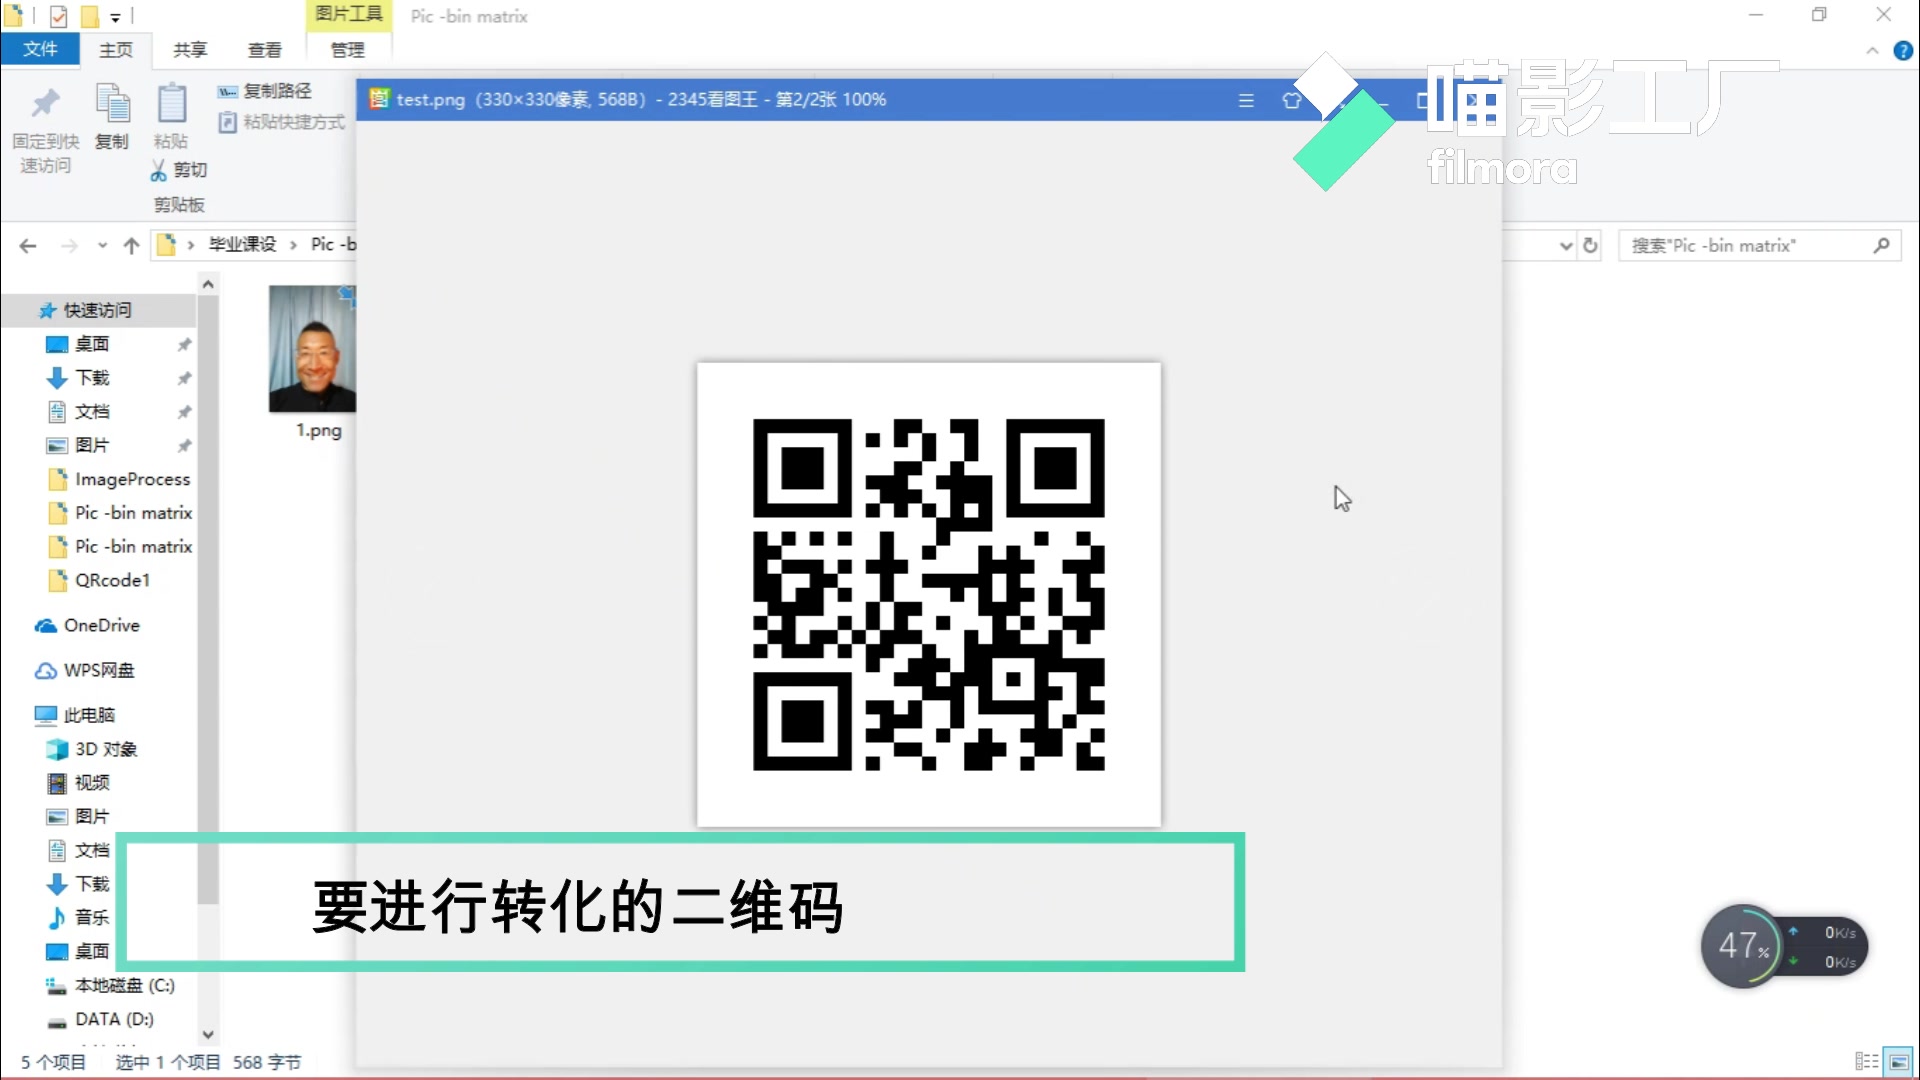Click the 47% performance monitor widget
1920x1080 pixels.
pyautogui.click(x=1784, y=946)
